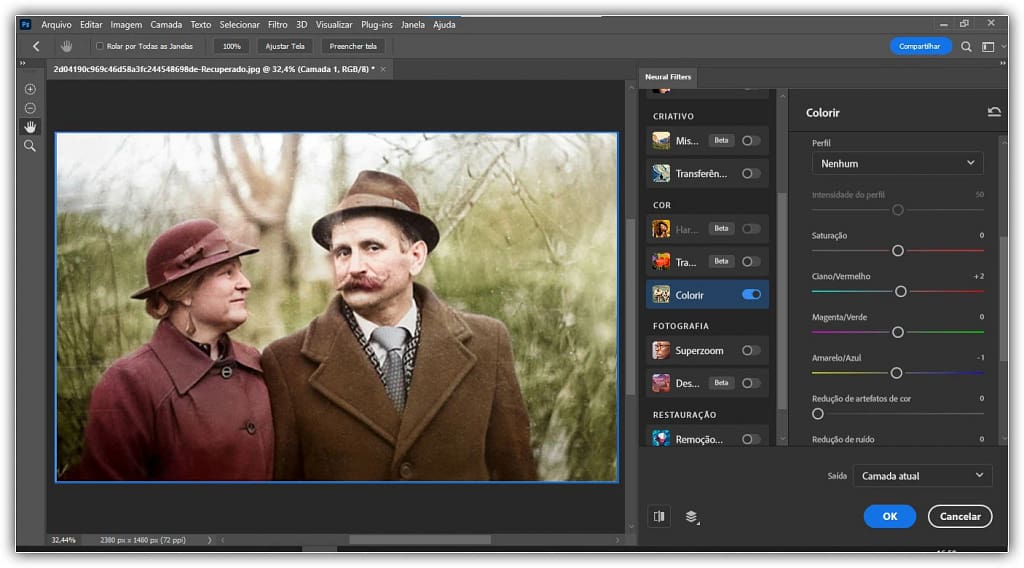Viewport: 1024px width, 568px height.
Task: Disable the Colorir filter toggle
Action: (751, 295)
